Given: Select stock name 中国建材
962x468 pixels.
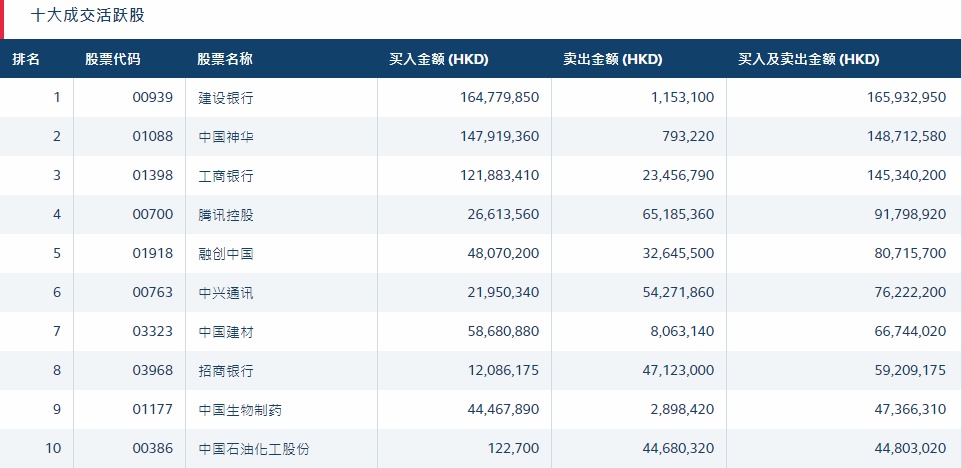Looking at the screenshot, I should coord(226,332).
